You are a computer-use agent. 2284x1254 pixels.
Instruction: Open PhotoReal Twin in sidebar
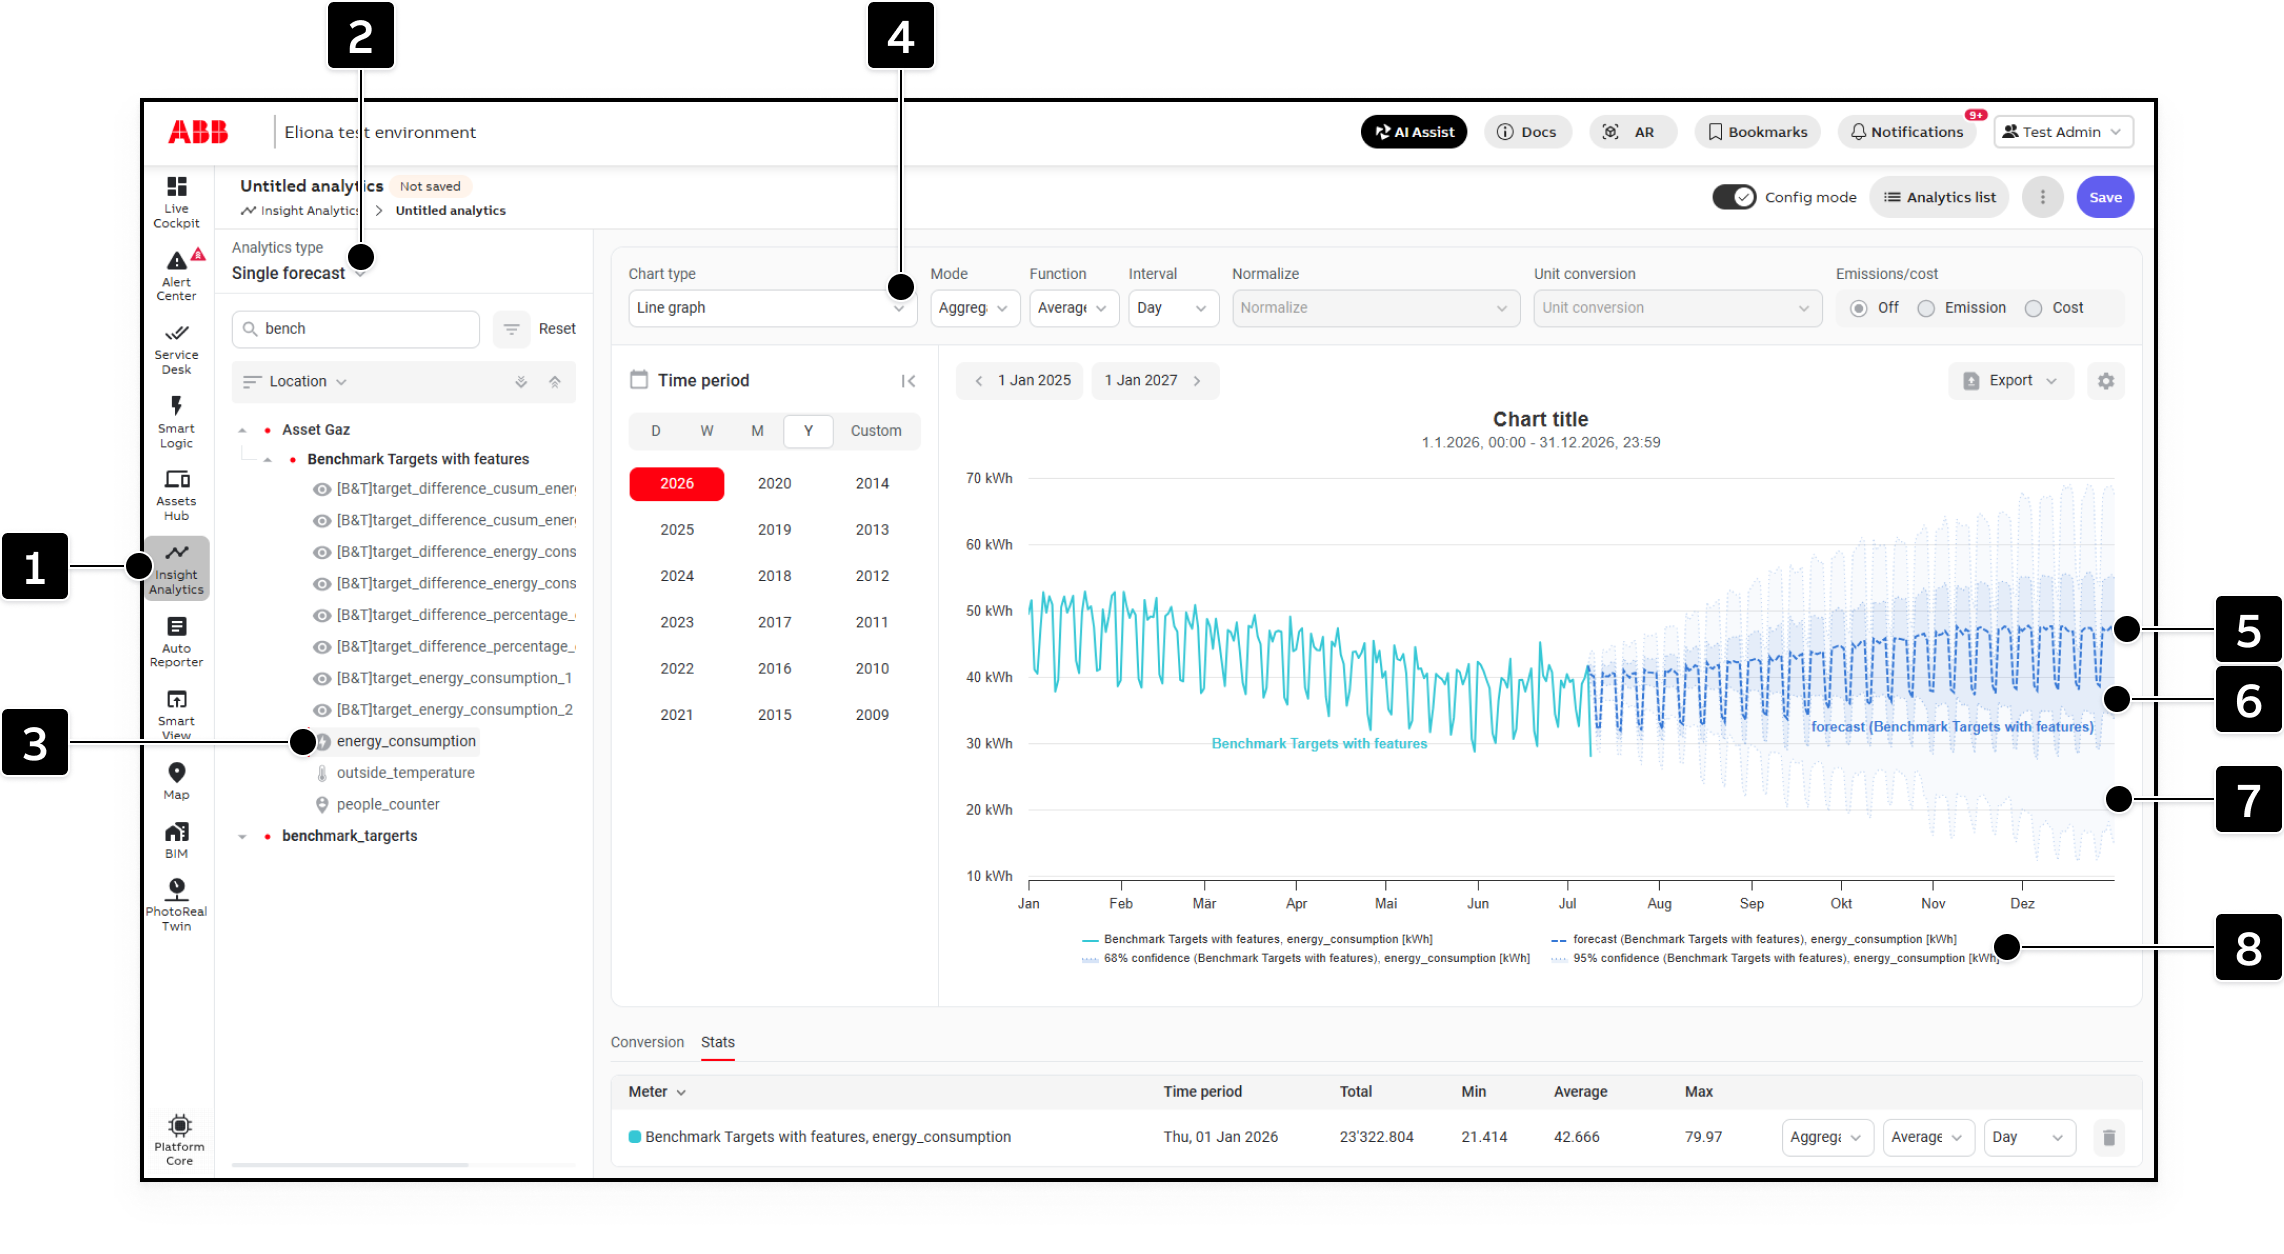177,905
